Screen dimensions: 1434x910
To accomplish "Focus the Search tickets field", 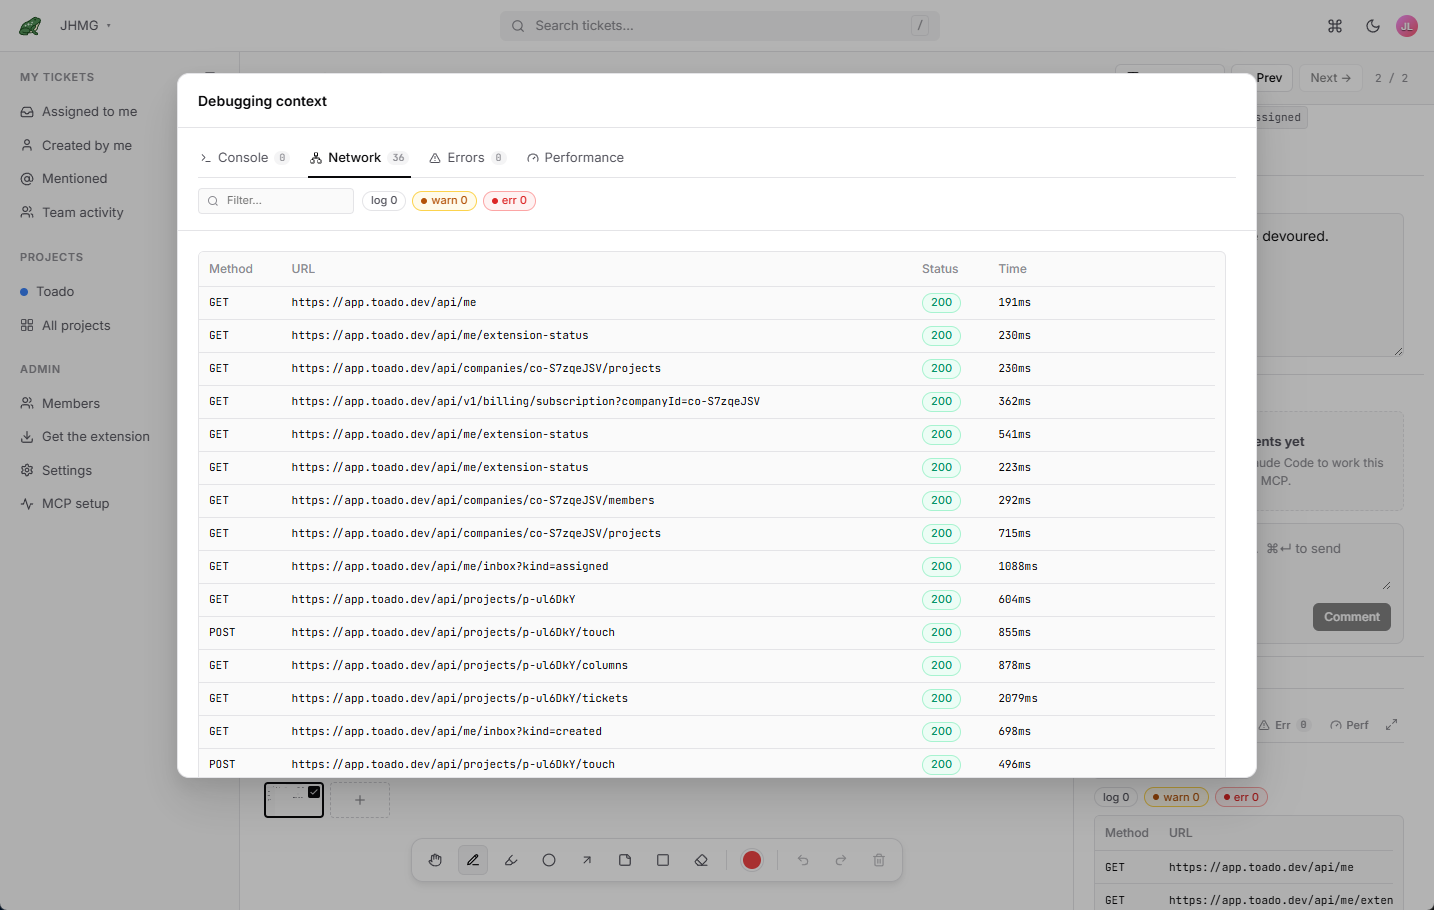I will coord(720,26).
